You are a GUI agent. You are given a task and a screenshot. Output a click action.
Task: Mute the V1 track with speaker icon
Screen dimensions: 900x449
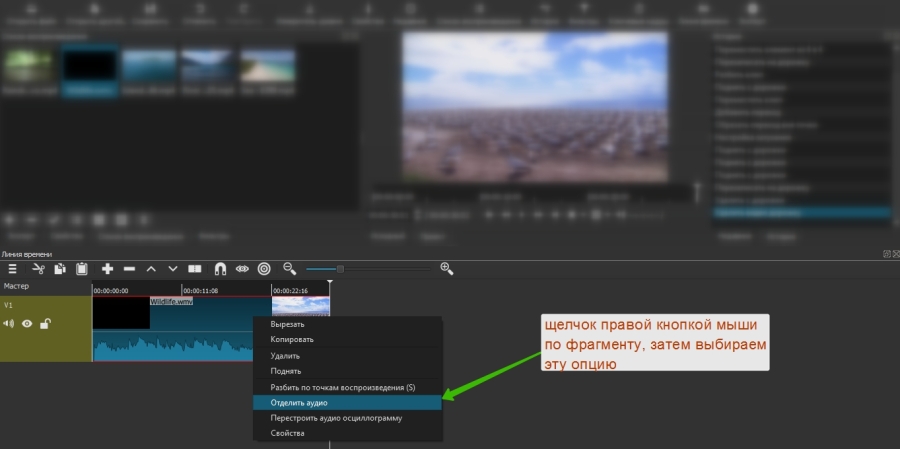click(9, 323)
